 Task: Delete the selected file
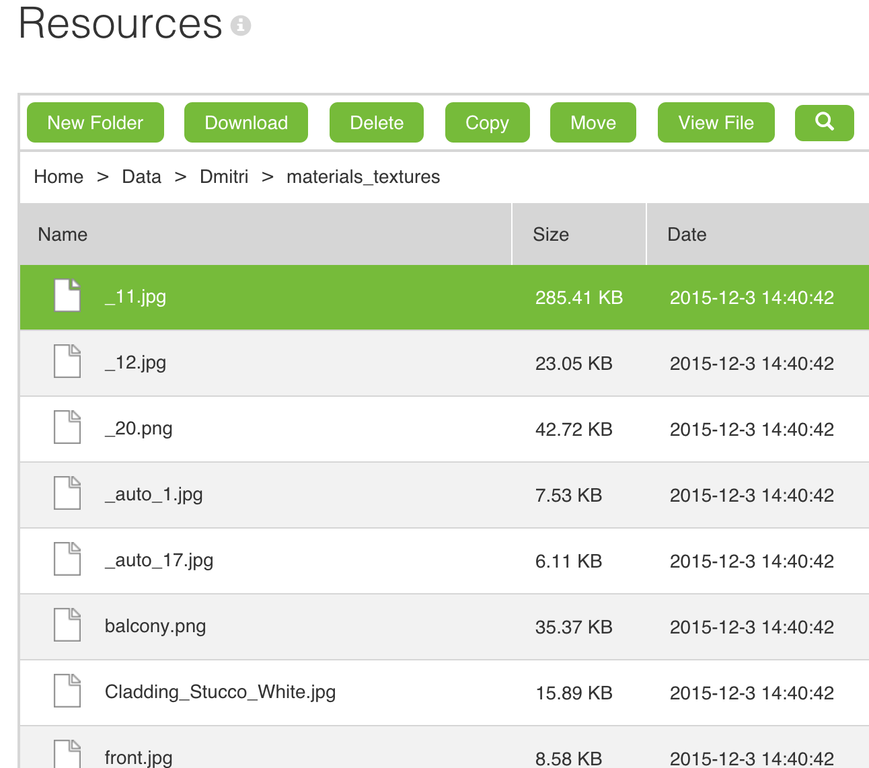tap(376, 122)
